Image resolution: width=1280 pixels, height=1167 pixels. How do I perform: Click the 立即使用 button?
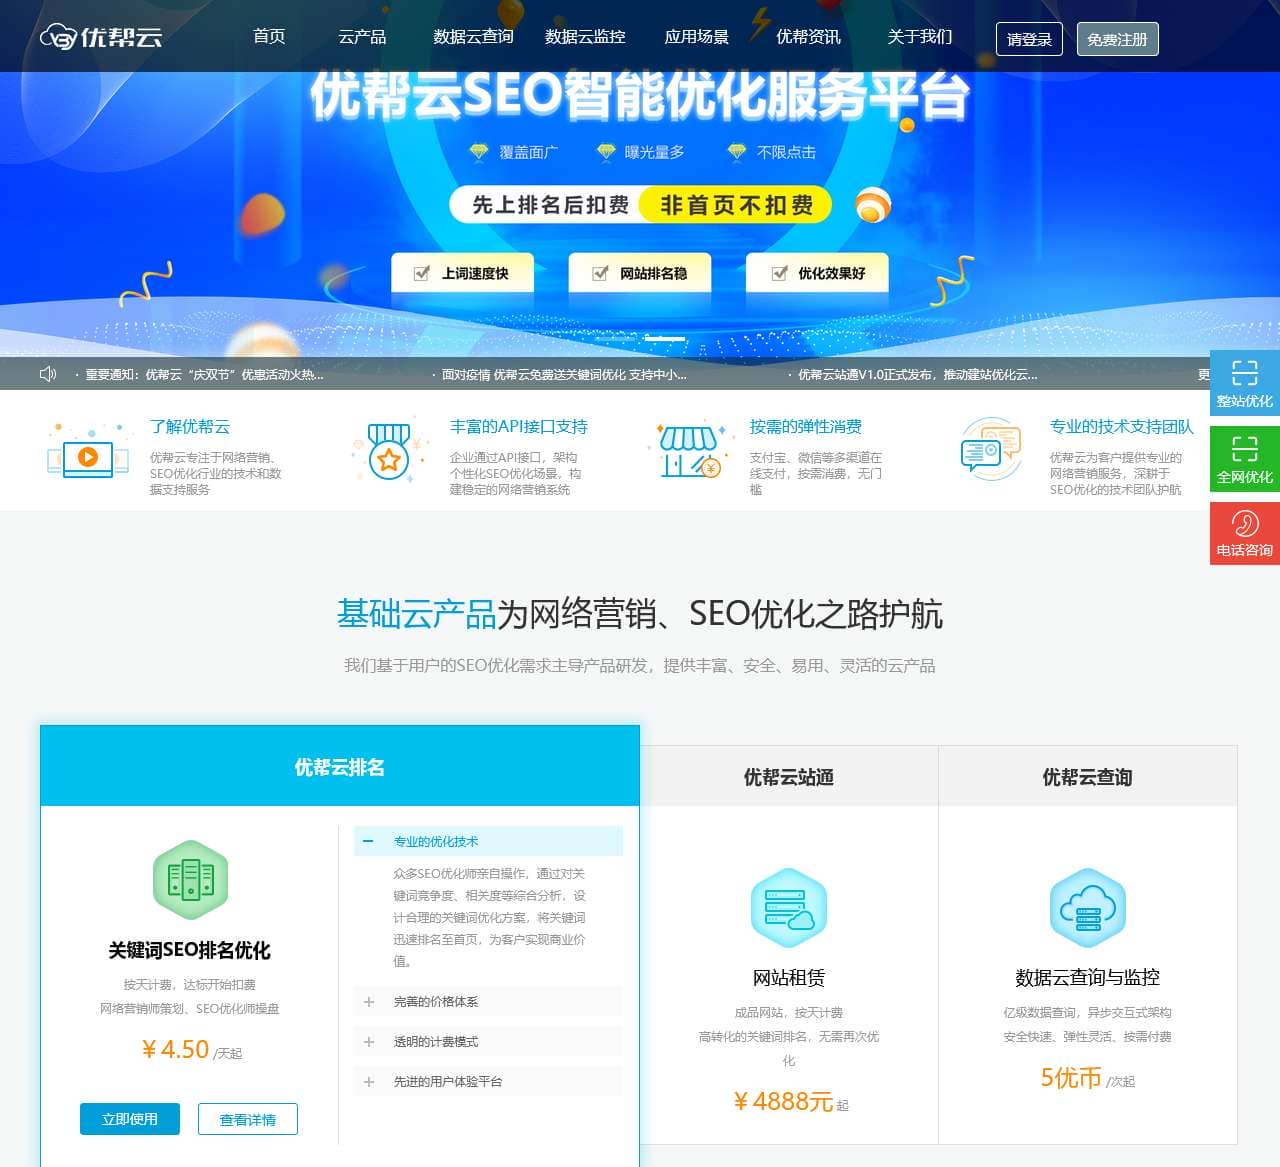130,1119
